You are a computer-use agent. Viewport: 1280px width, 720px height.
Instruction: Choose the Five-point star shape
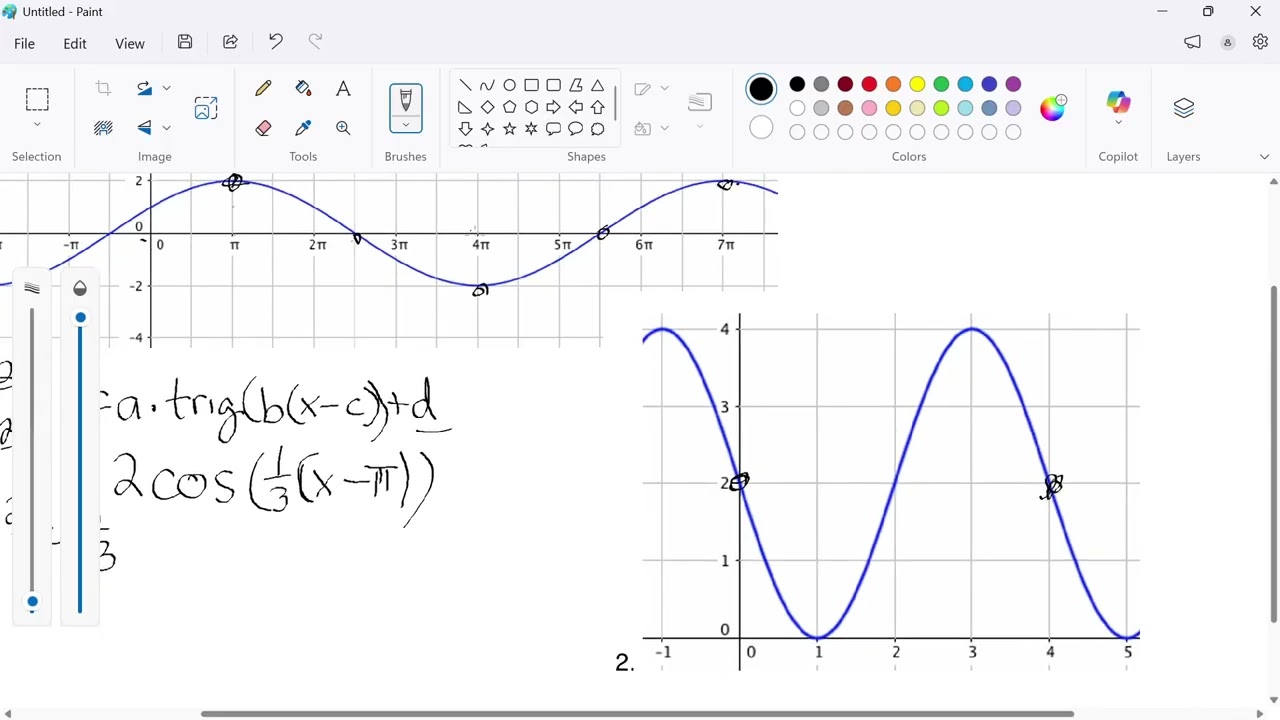(x=509, y=129)
